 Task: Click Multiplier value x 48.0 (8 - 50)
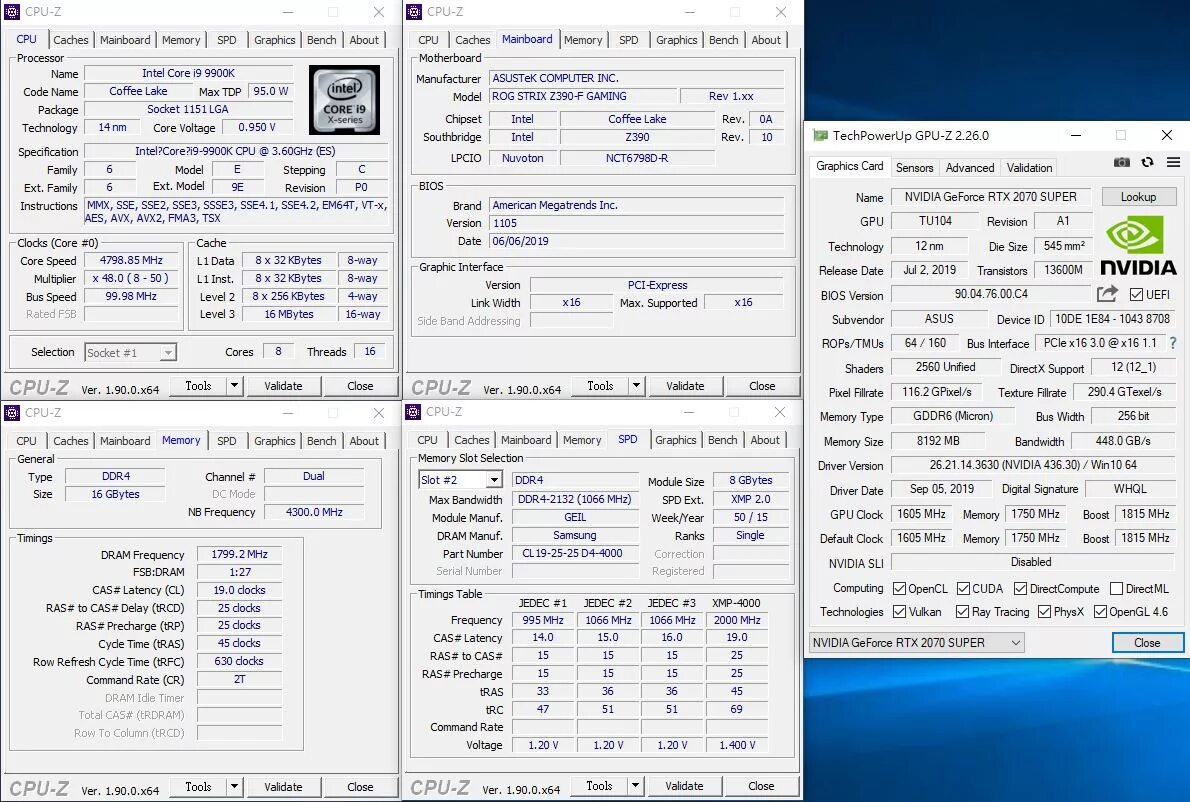tap(131, 278)
